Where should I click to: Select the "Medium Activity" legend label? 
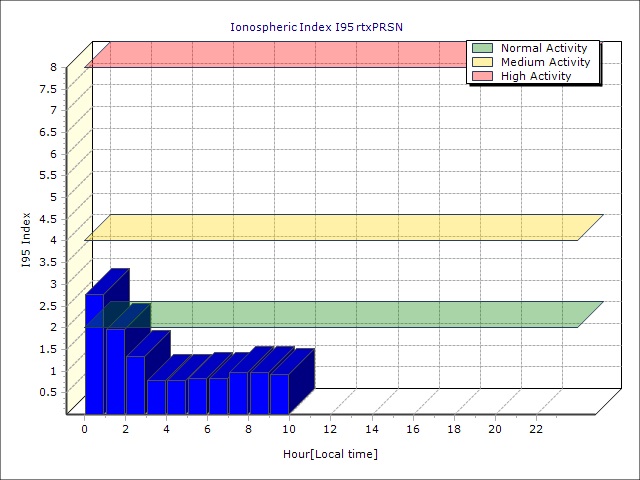(x=545, y=62)
